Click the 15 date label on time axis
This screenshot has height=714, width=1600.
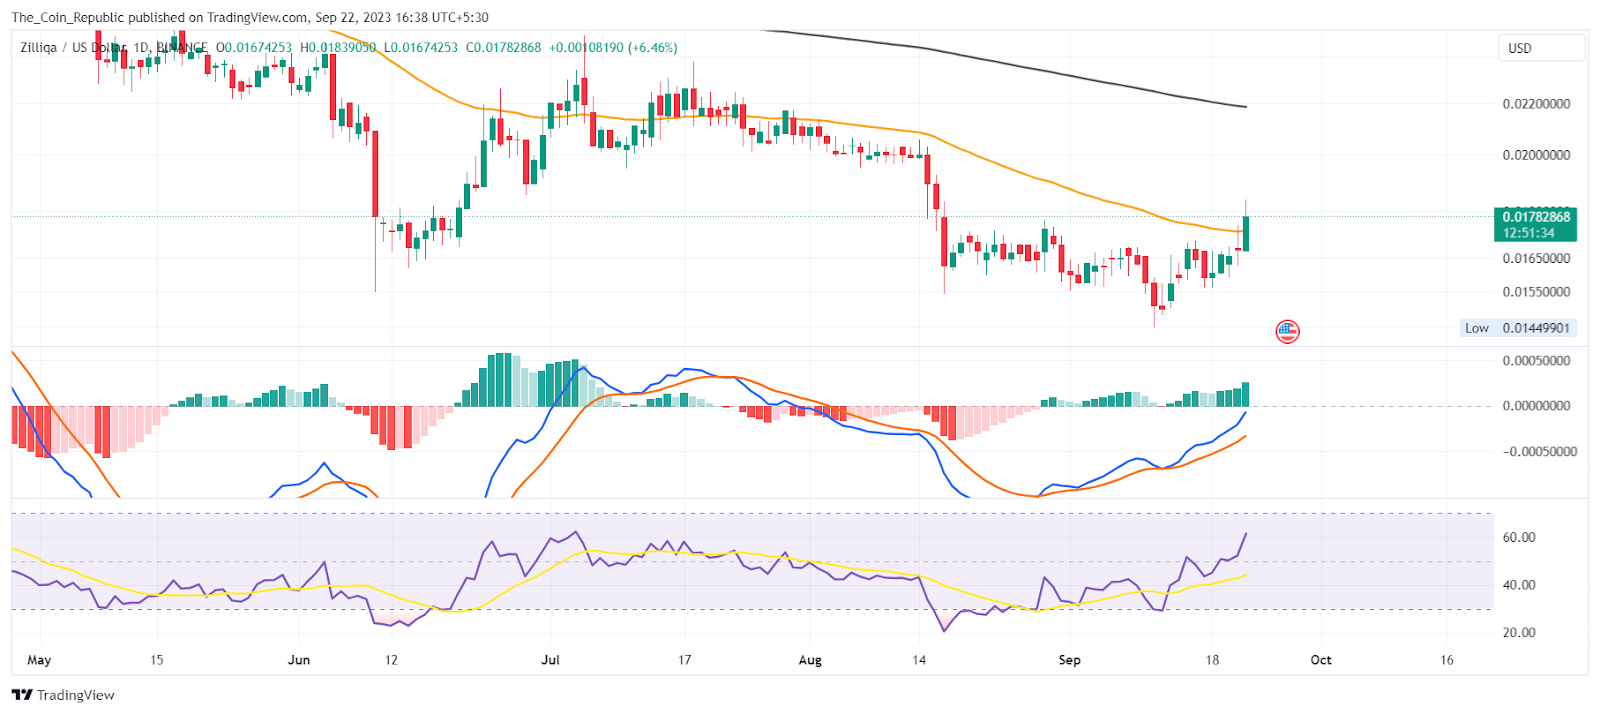(156, 660)
